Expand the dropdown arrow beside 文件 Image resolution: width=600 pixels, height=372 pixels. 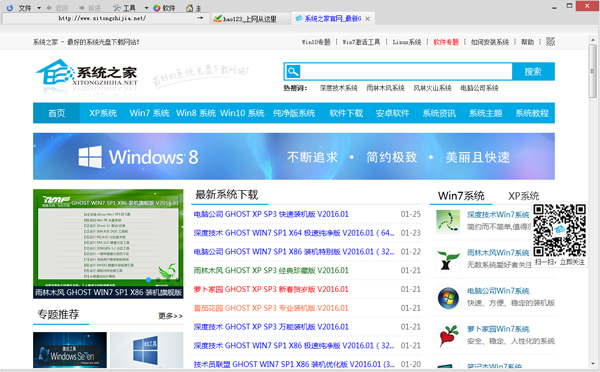(39, 8)
